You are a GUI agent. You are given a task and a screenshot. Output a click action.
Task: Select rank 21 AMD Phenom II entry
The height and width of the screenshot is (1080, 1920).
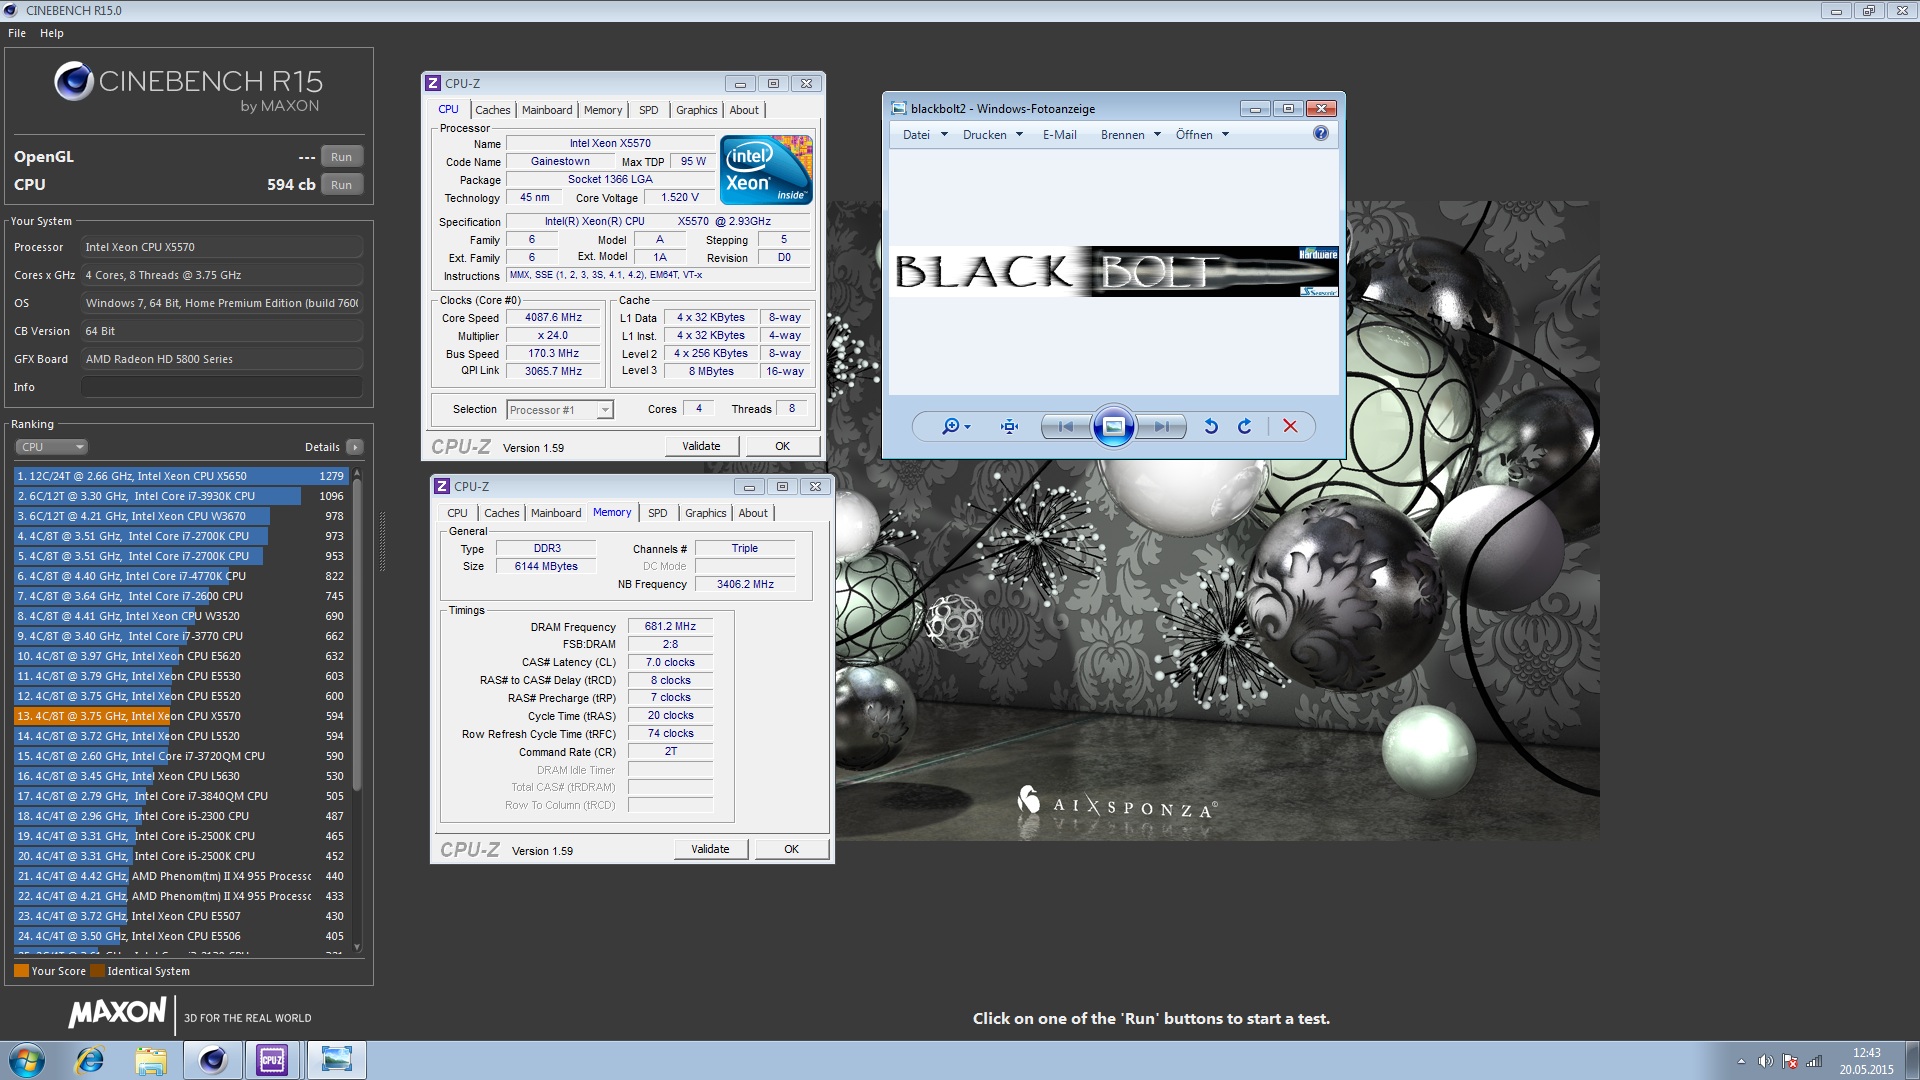click(x=180, y=876)
